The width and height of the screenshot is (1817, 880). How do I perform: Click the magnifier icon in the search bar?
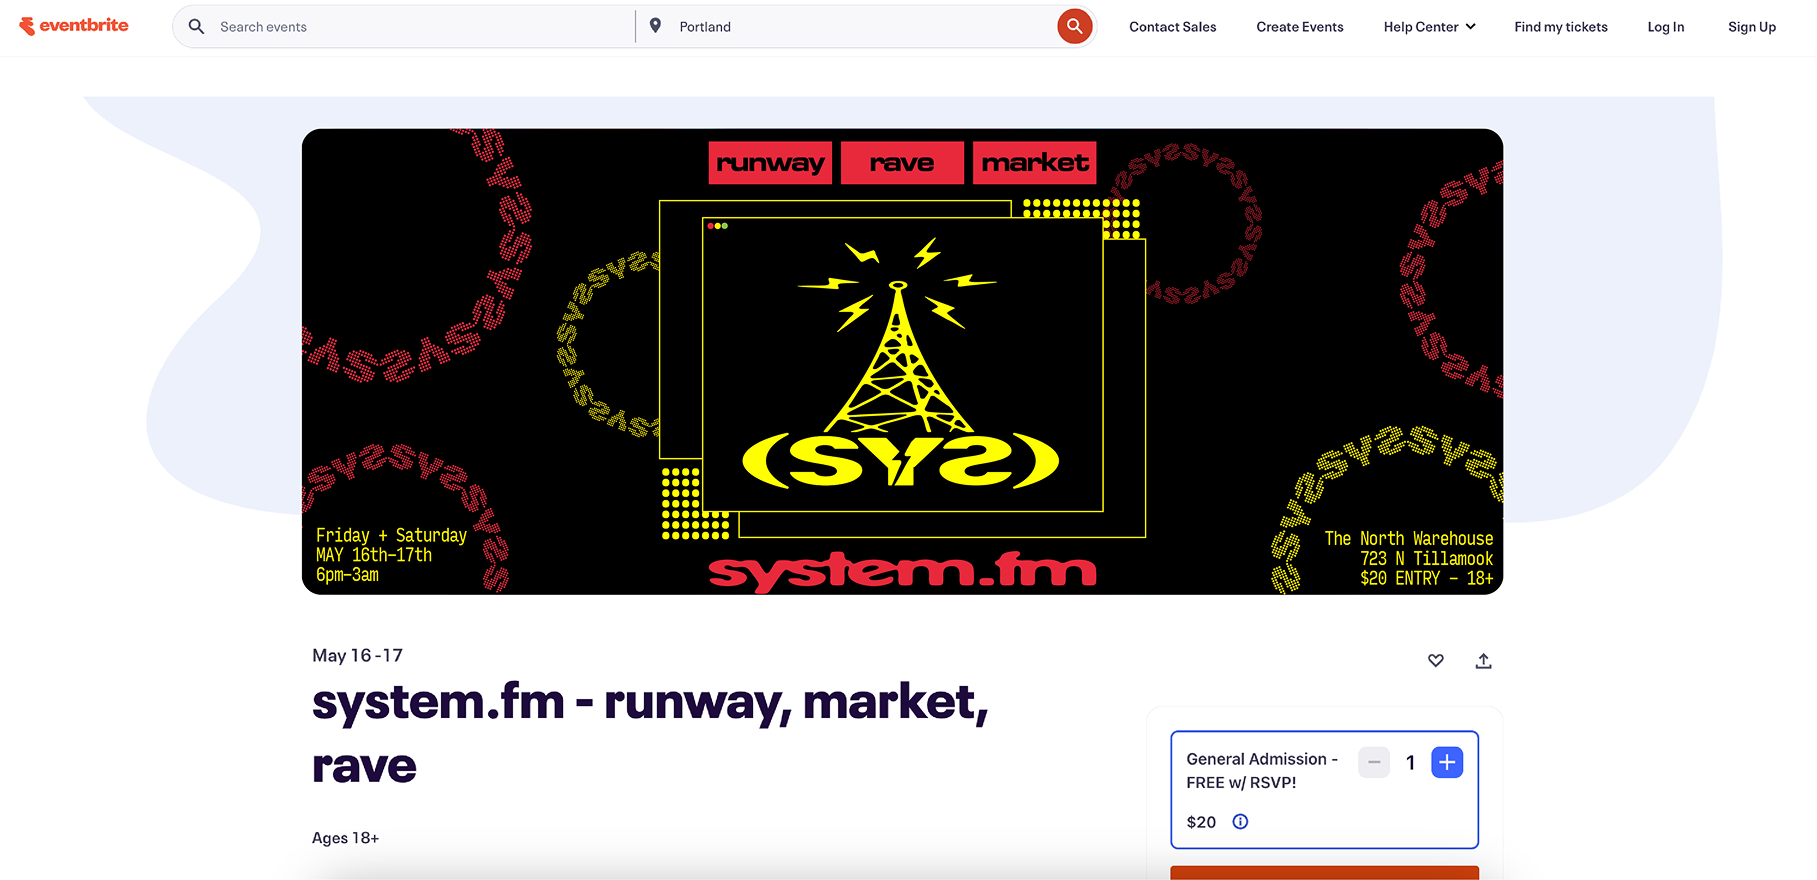(197, 26)
